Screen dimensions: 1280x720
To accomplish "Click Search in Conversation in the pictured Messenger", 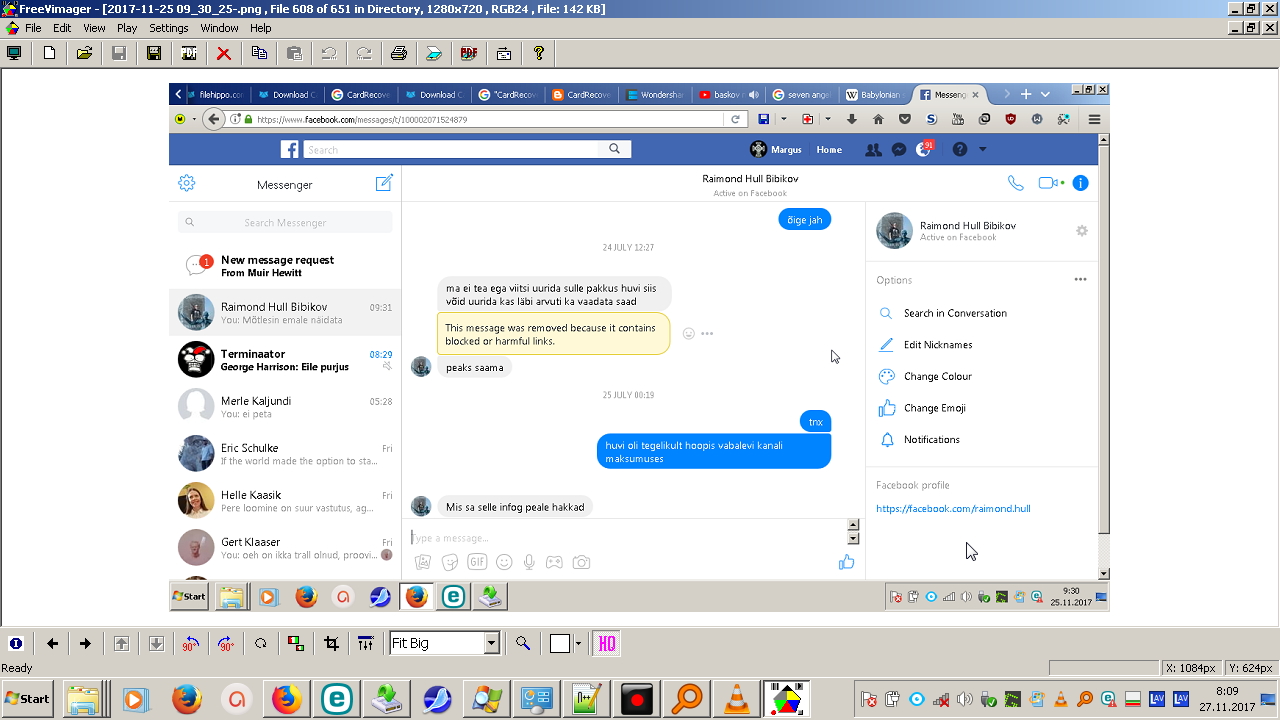I will click(955, 313).
